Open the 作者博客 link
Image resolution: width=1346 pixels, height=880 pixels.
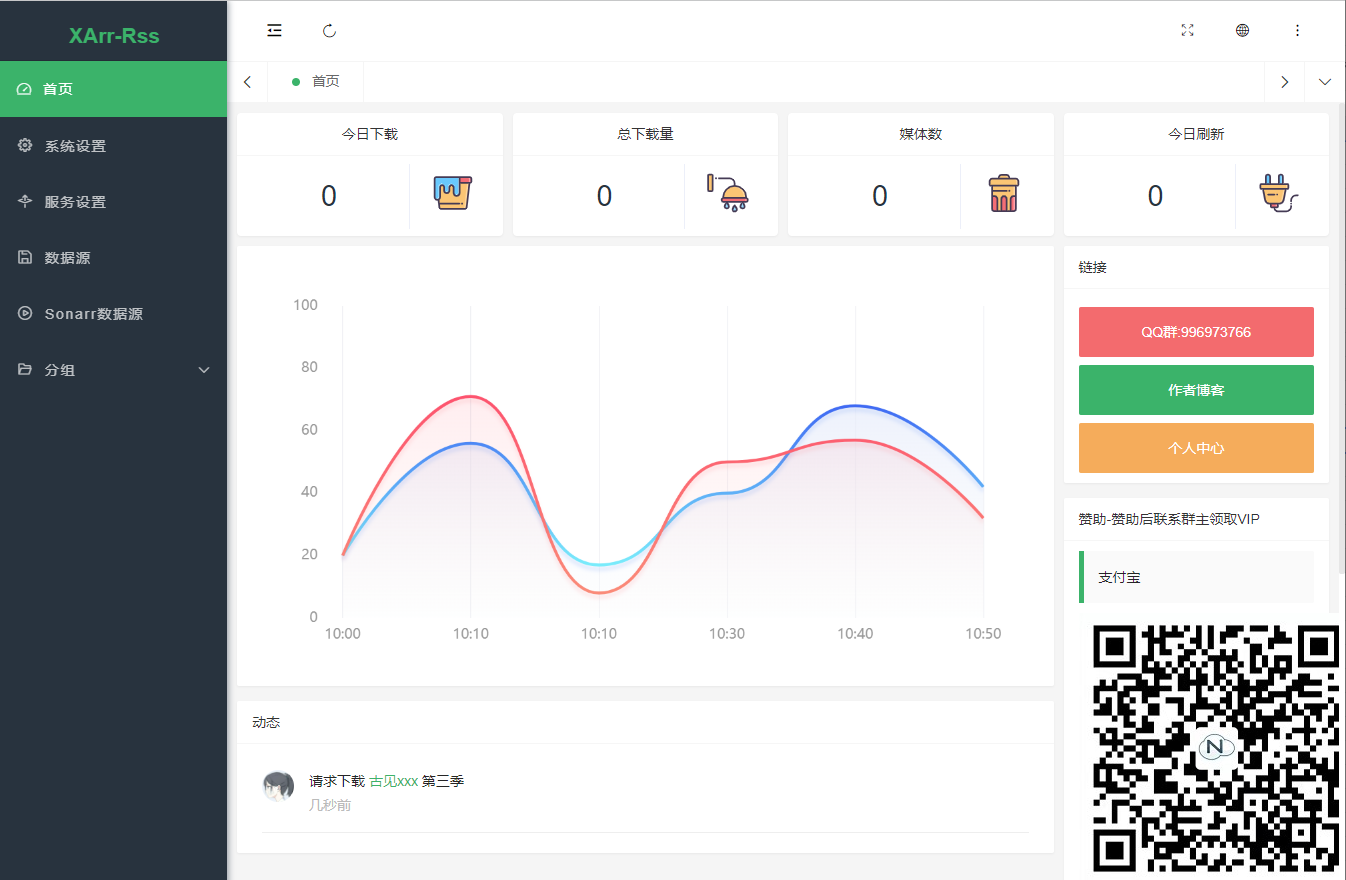1196,389
